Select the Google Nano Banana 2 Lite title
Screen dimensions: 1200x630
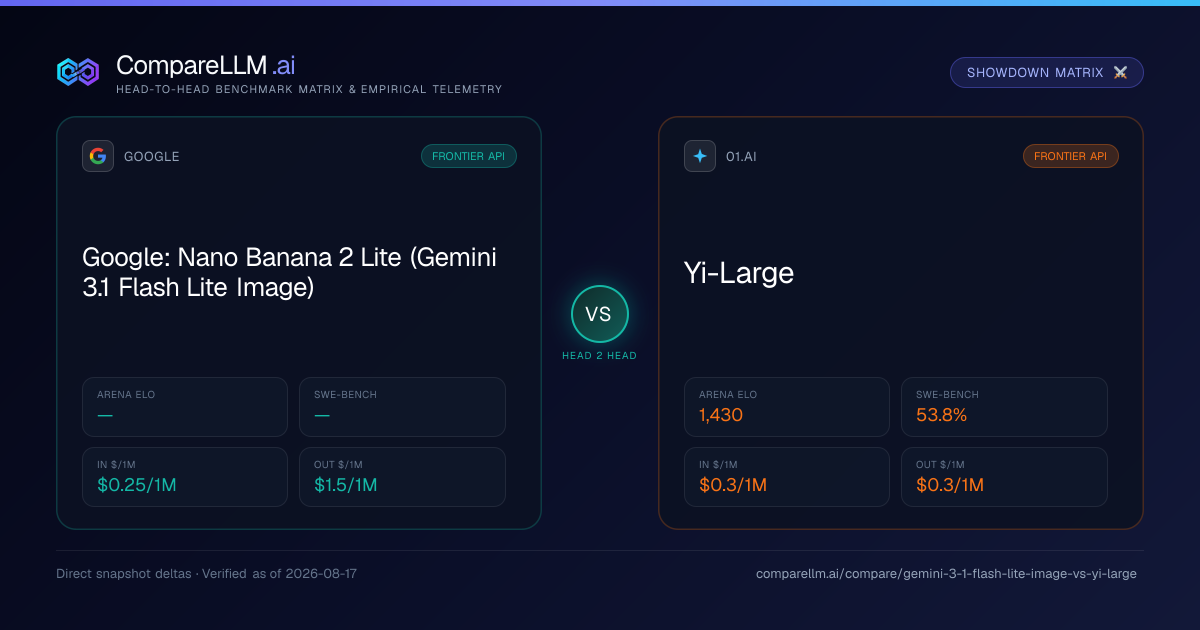pyautogui.click(x=290, y=273)
